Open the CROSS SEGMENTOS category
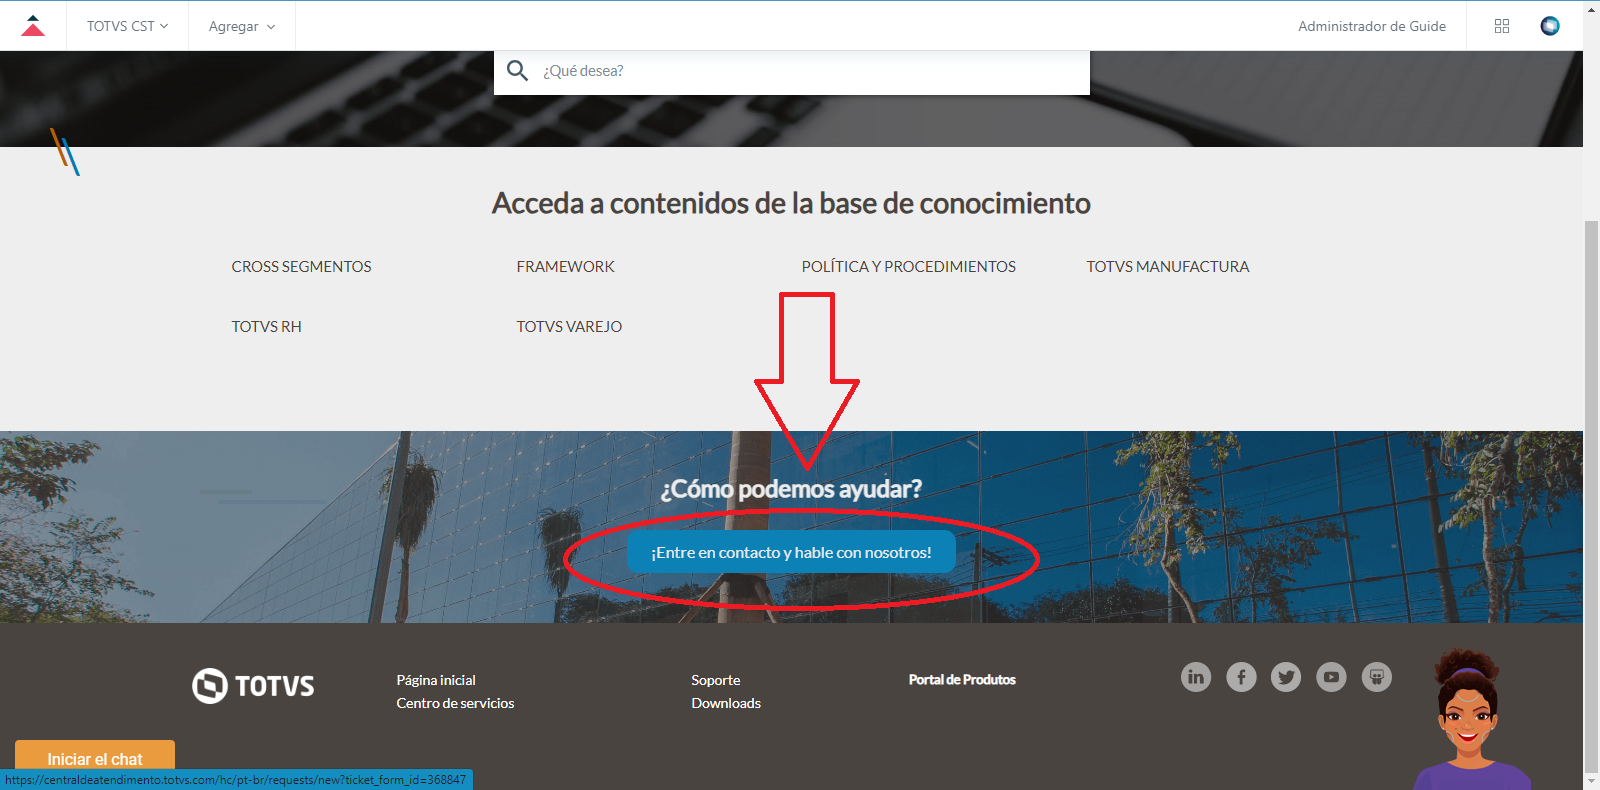 point(301,267)
